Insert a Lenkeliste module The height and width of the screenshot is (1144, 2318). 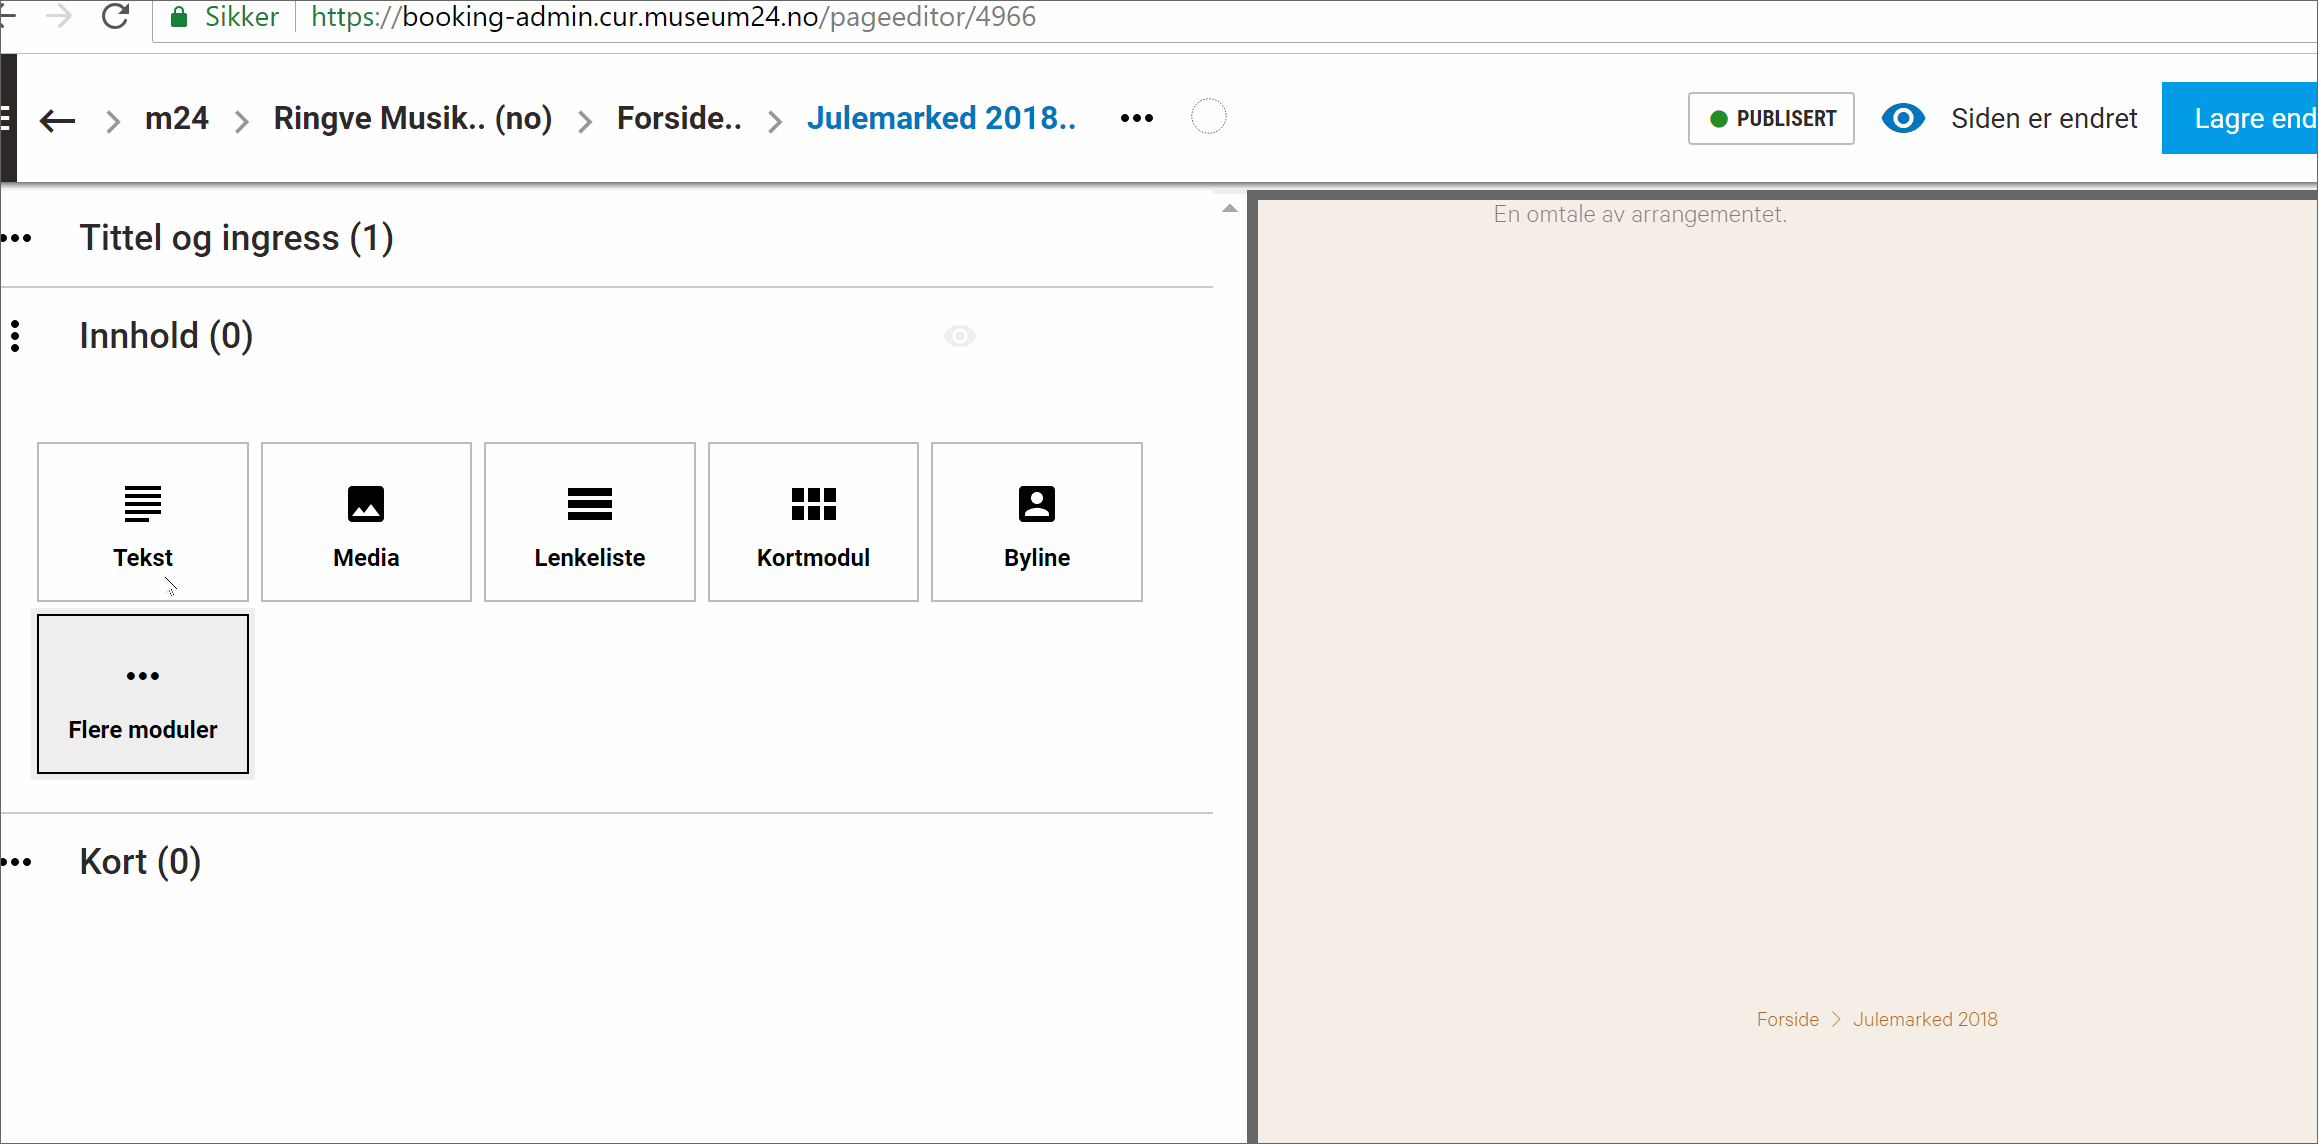tap(589, 522)
